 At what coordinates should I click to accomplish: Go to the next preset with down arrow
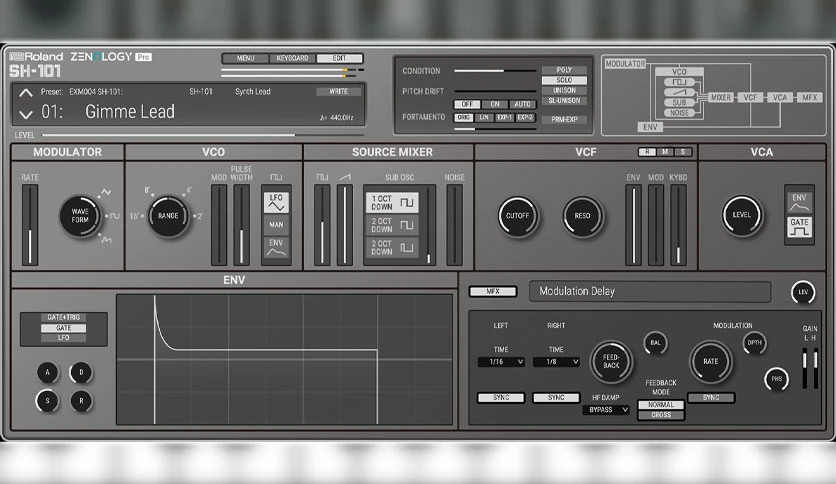(x=26, y=114)
